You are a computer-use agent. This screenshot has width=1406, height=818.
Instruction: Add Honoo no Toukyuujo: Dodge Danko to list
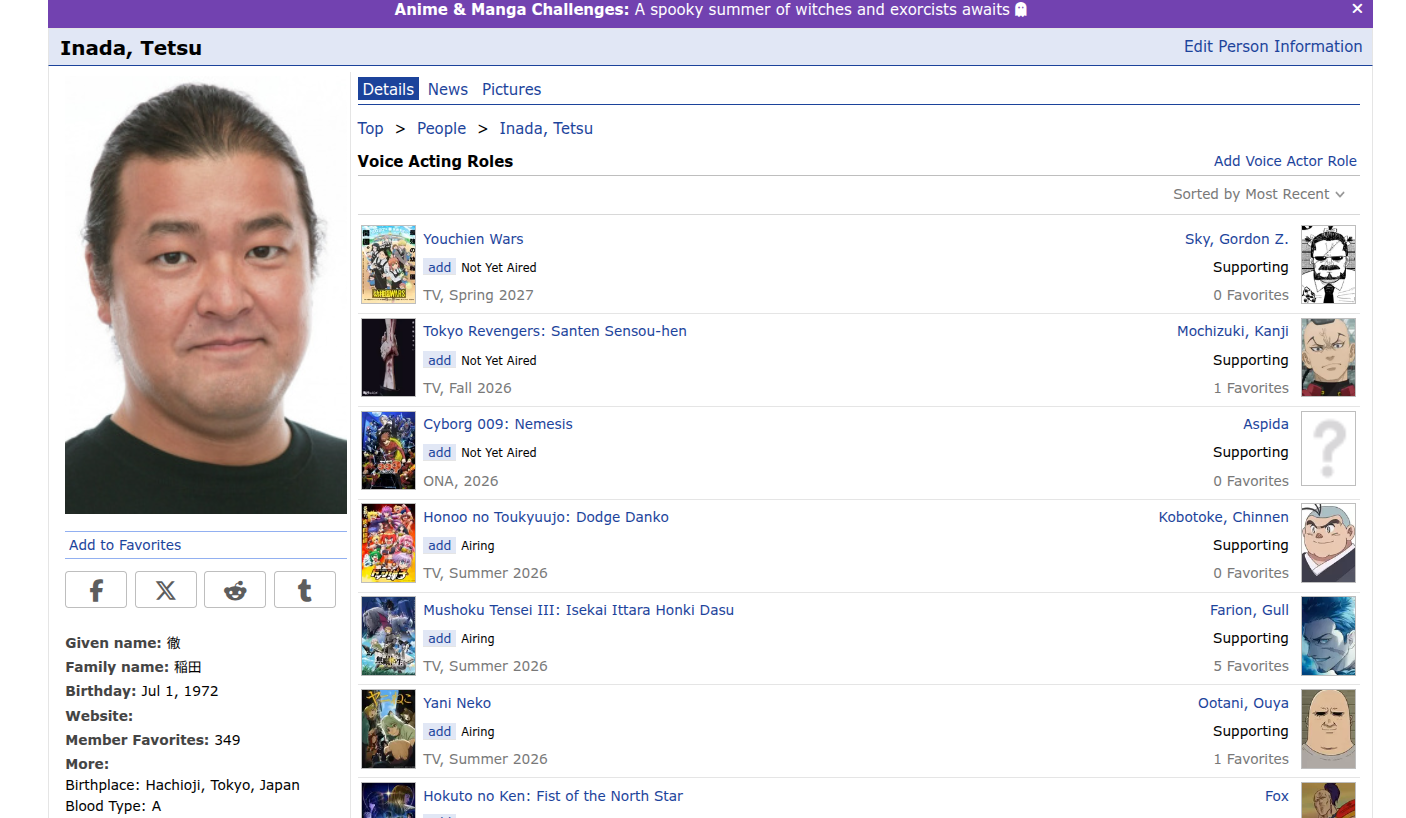439,545
